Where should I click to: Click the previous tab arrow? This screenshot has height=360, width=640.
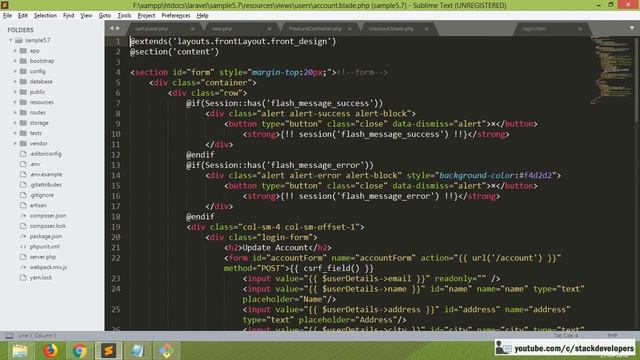coord(112,28)
